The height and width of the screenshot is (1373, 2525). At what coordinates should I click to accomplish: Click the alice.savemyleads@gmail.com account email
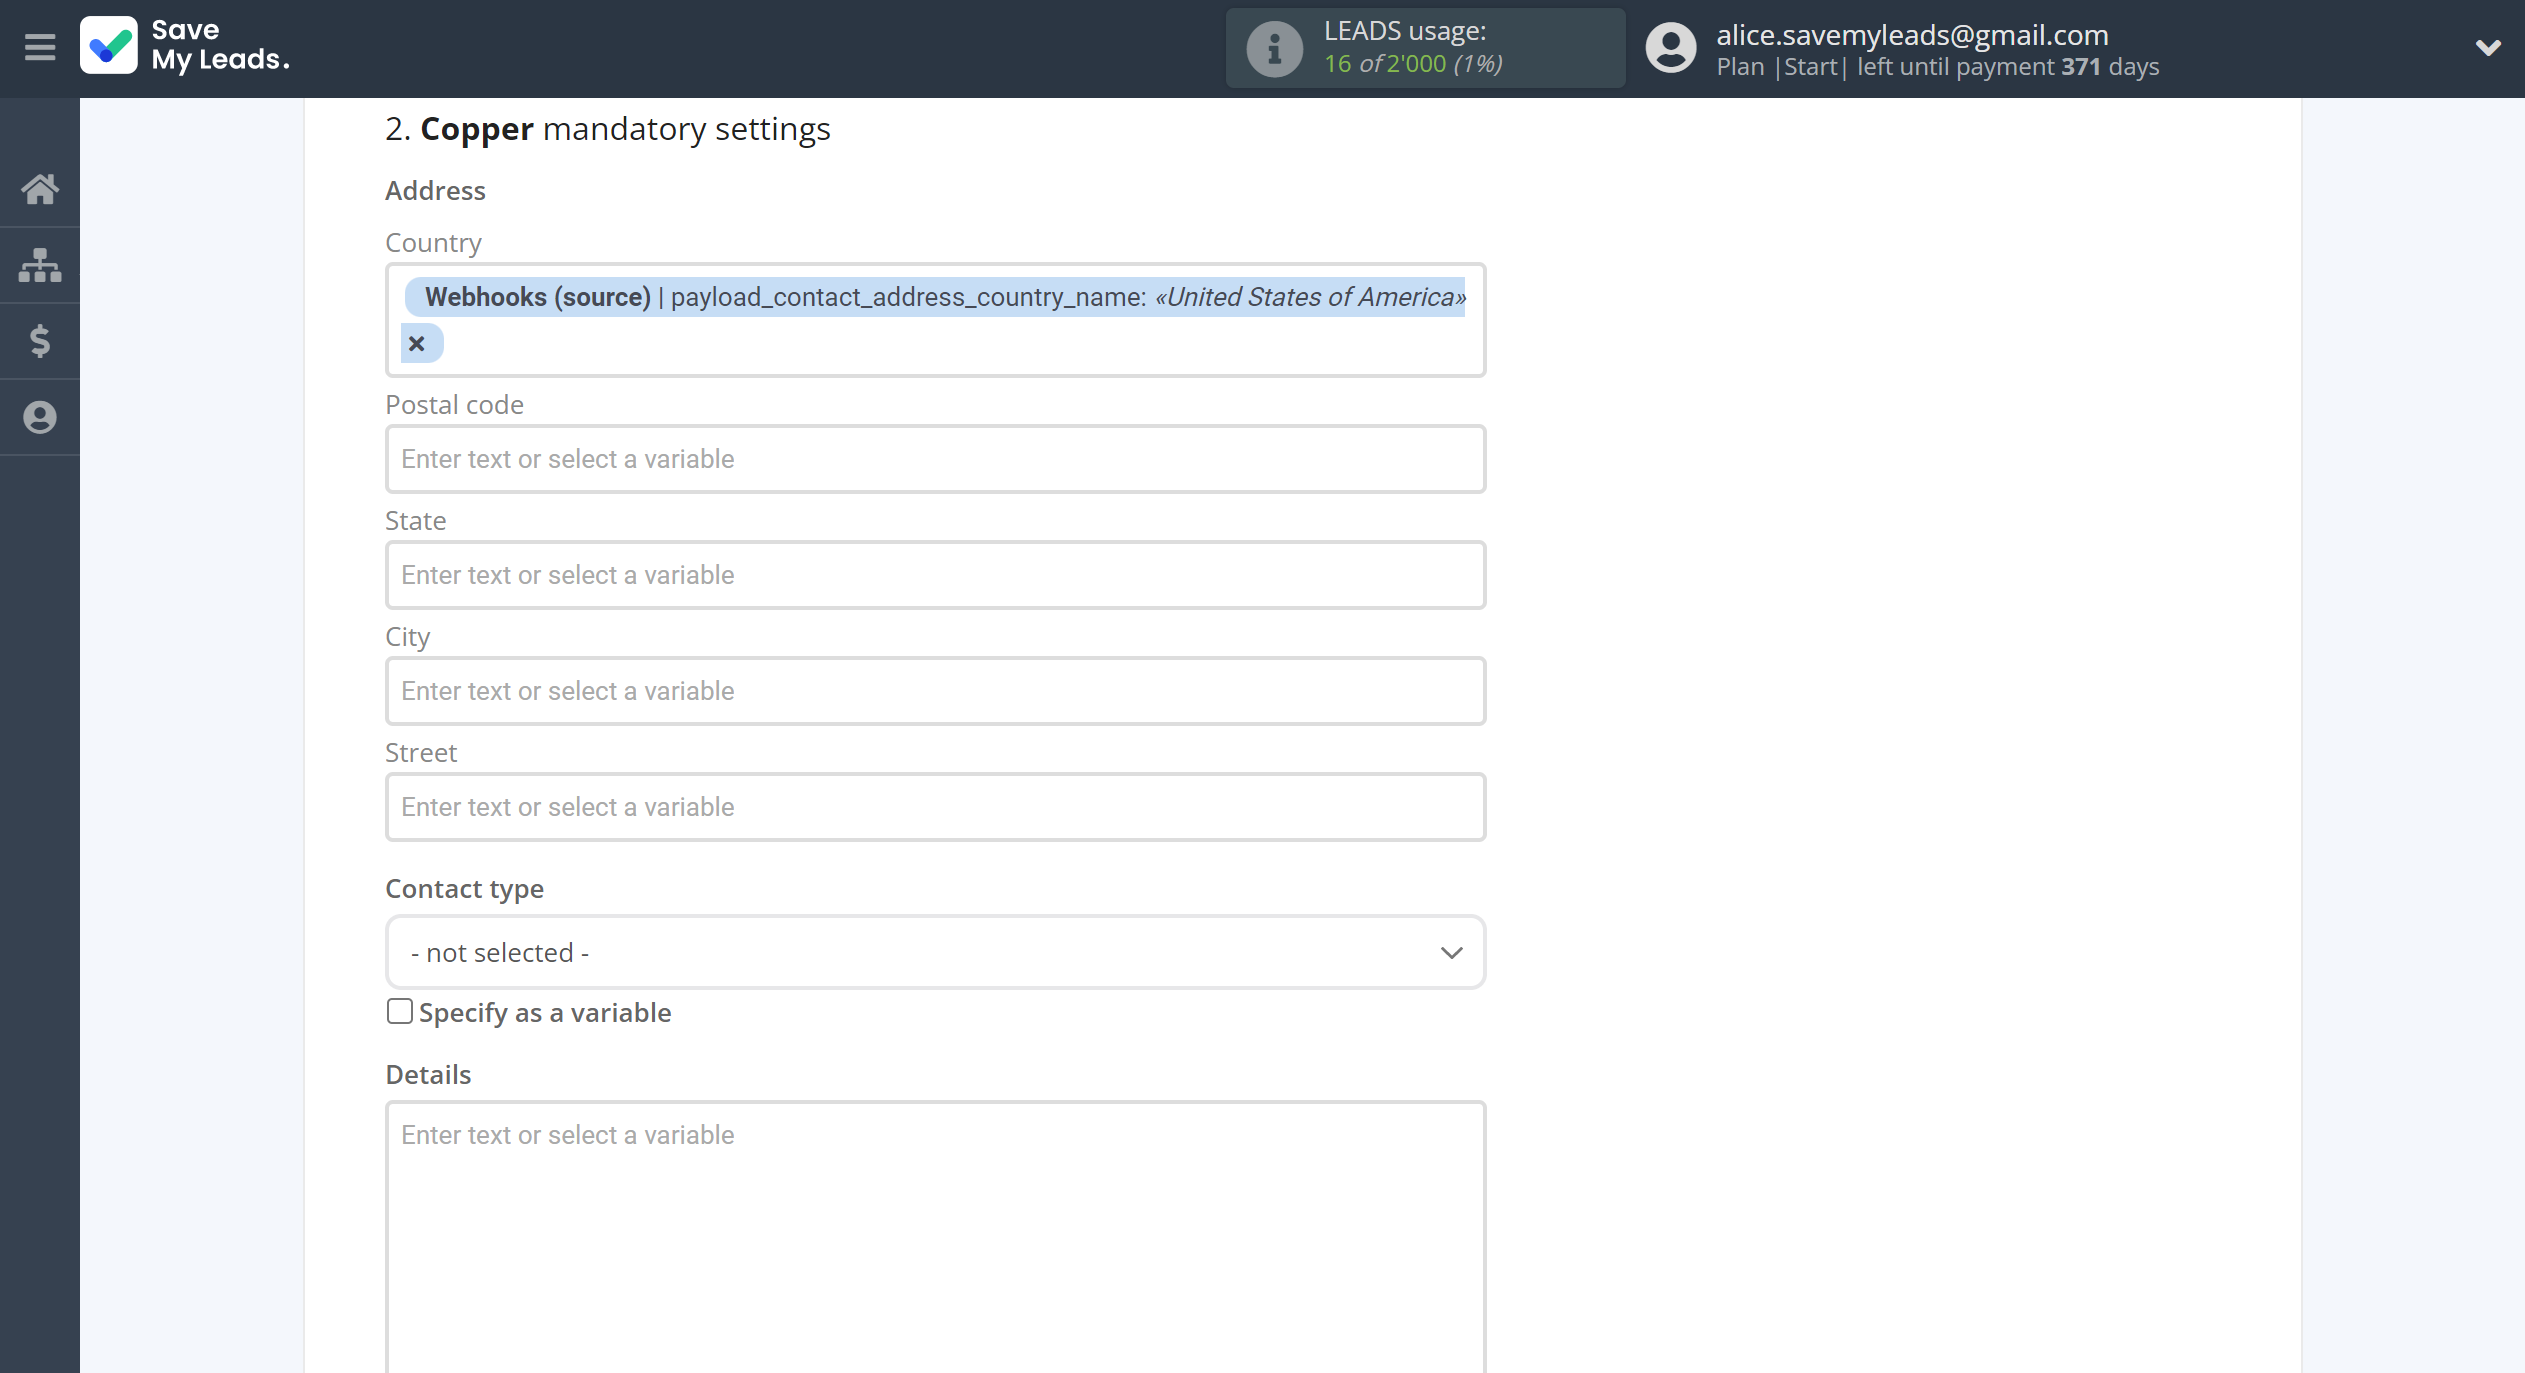tap(1912, 34)
